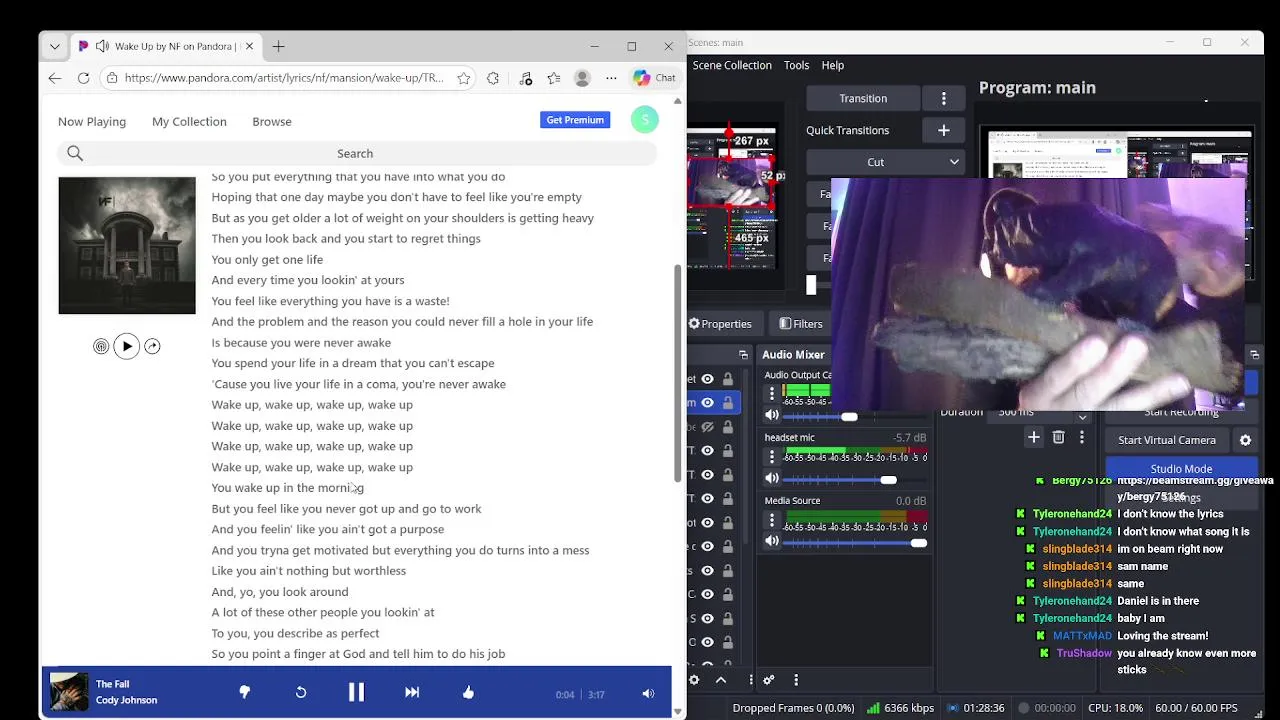Toggle lock of first source row
The width and height of the screenshot is (1280, 720).
(728, 379)
